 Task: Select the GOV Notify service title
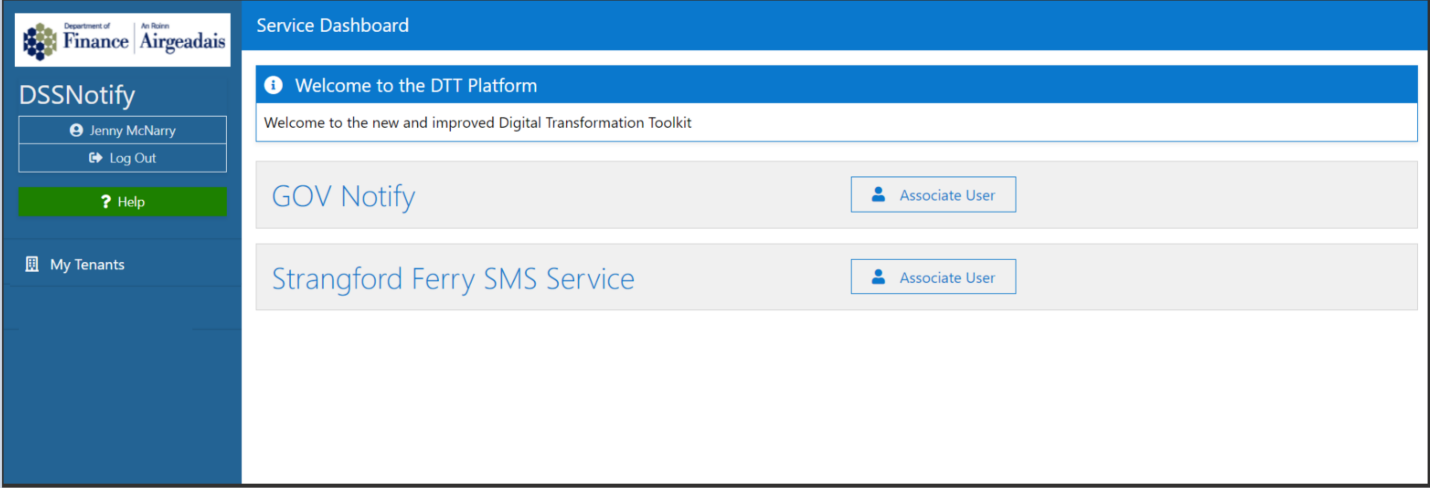click(x=344, y=196)
